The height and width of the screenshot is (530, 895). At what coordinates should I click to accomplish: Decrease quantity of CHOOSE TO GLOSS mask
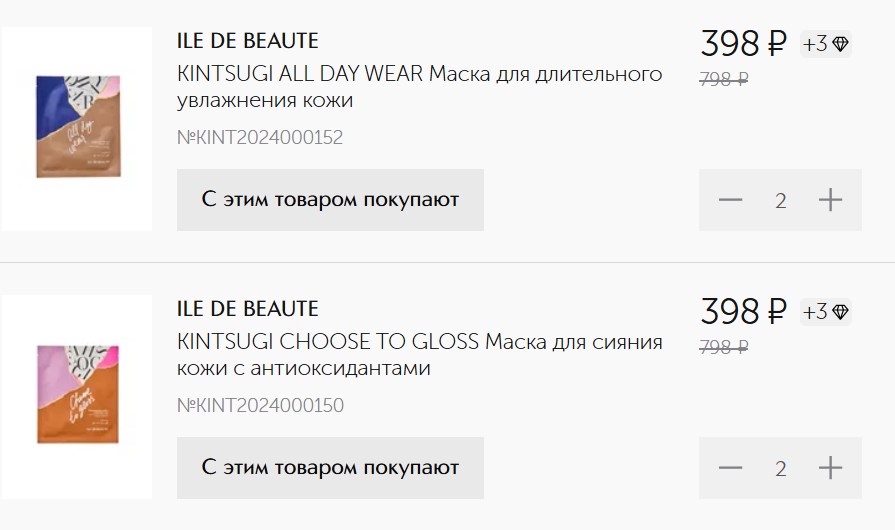(x=730, y=468)
